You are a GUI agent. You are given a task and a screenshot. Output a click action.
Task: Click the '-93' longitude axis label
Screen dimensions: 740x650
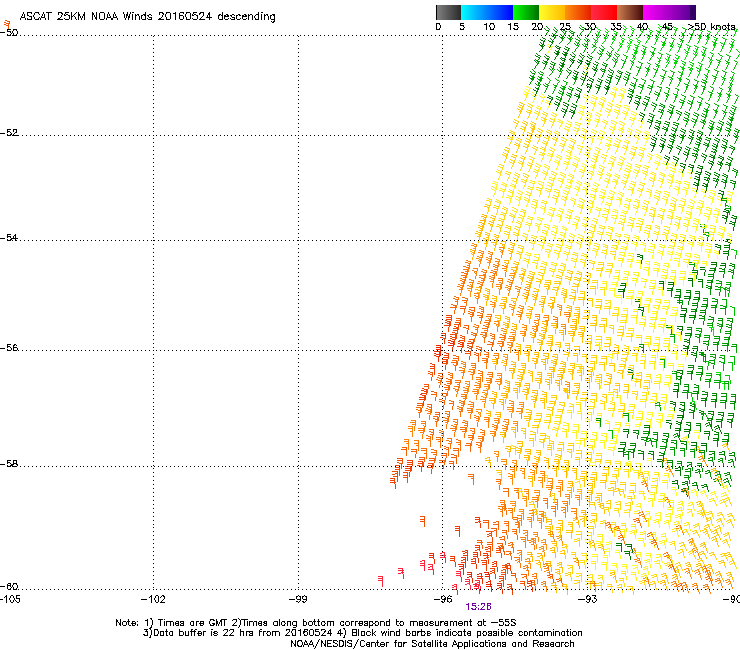click(588, 599)
